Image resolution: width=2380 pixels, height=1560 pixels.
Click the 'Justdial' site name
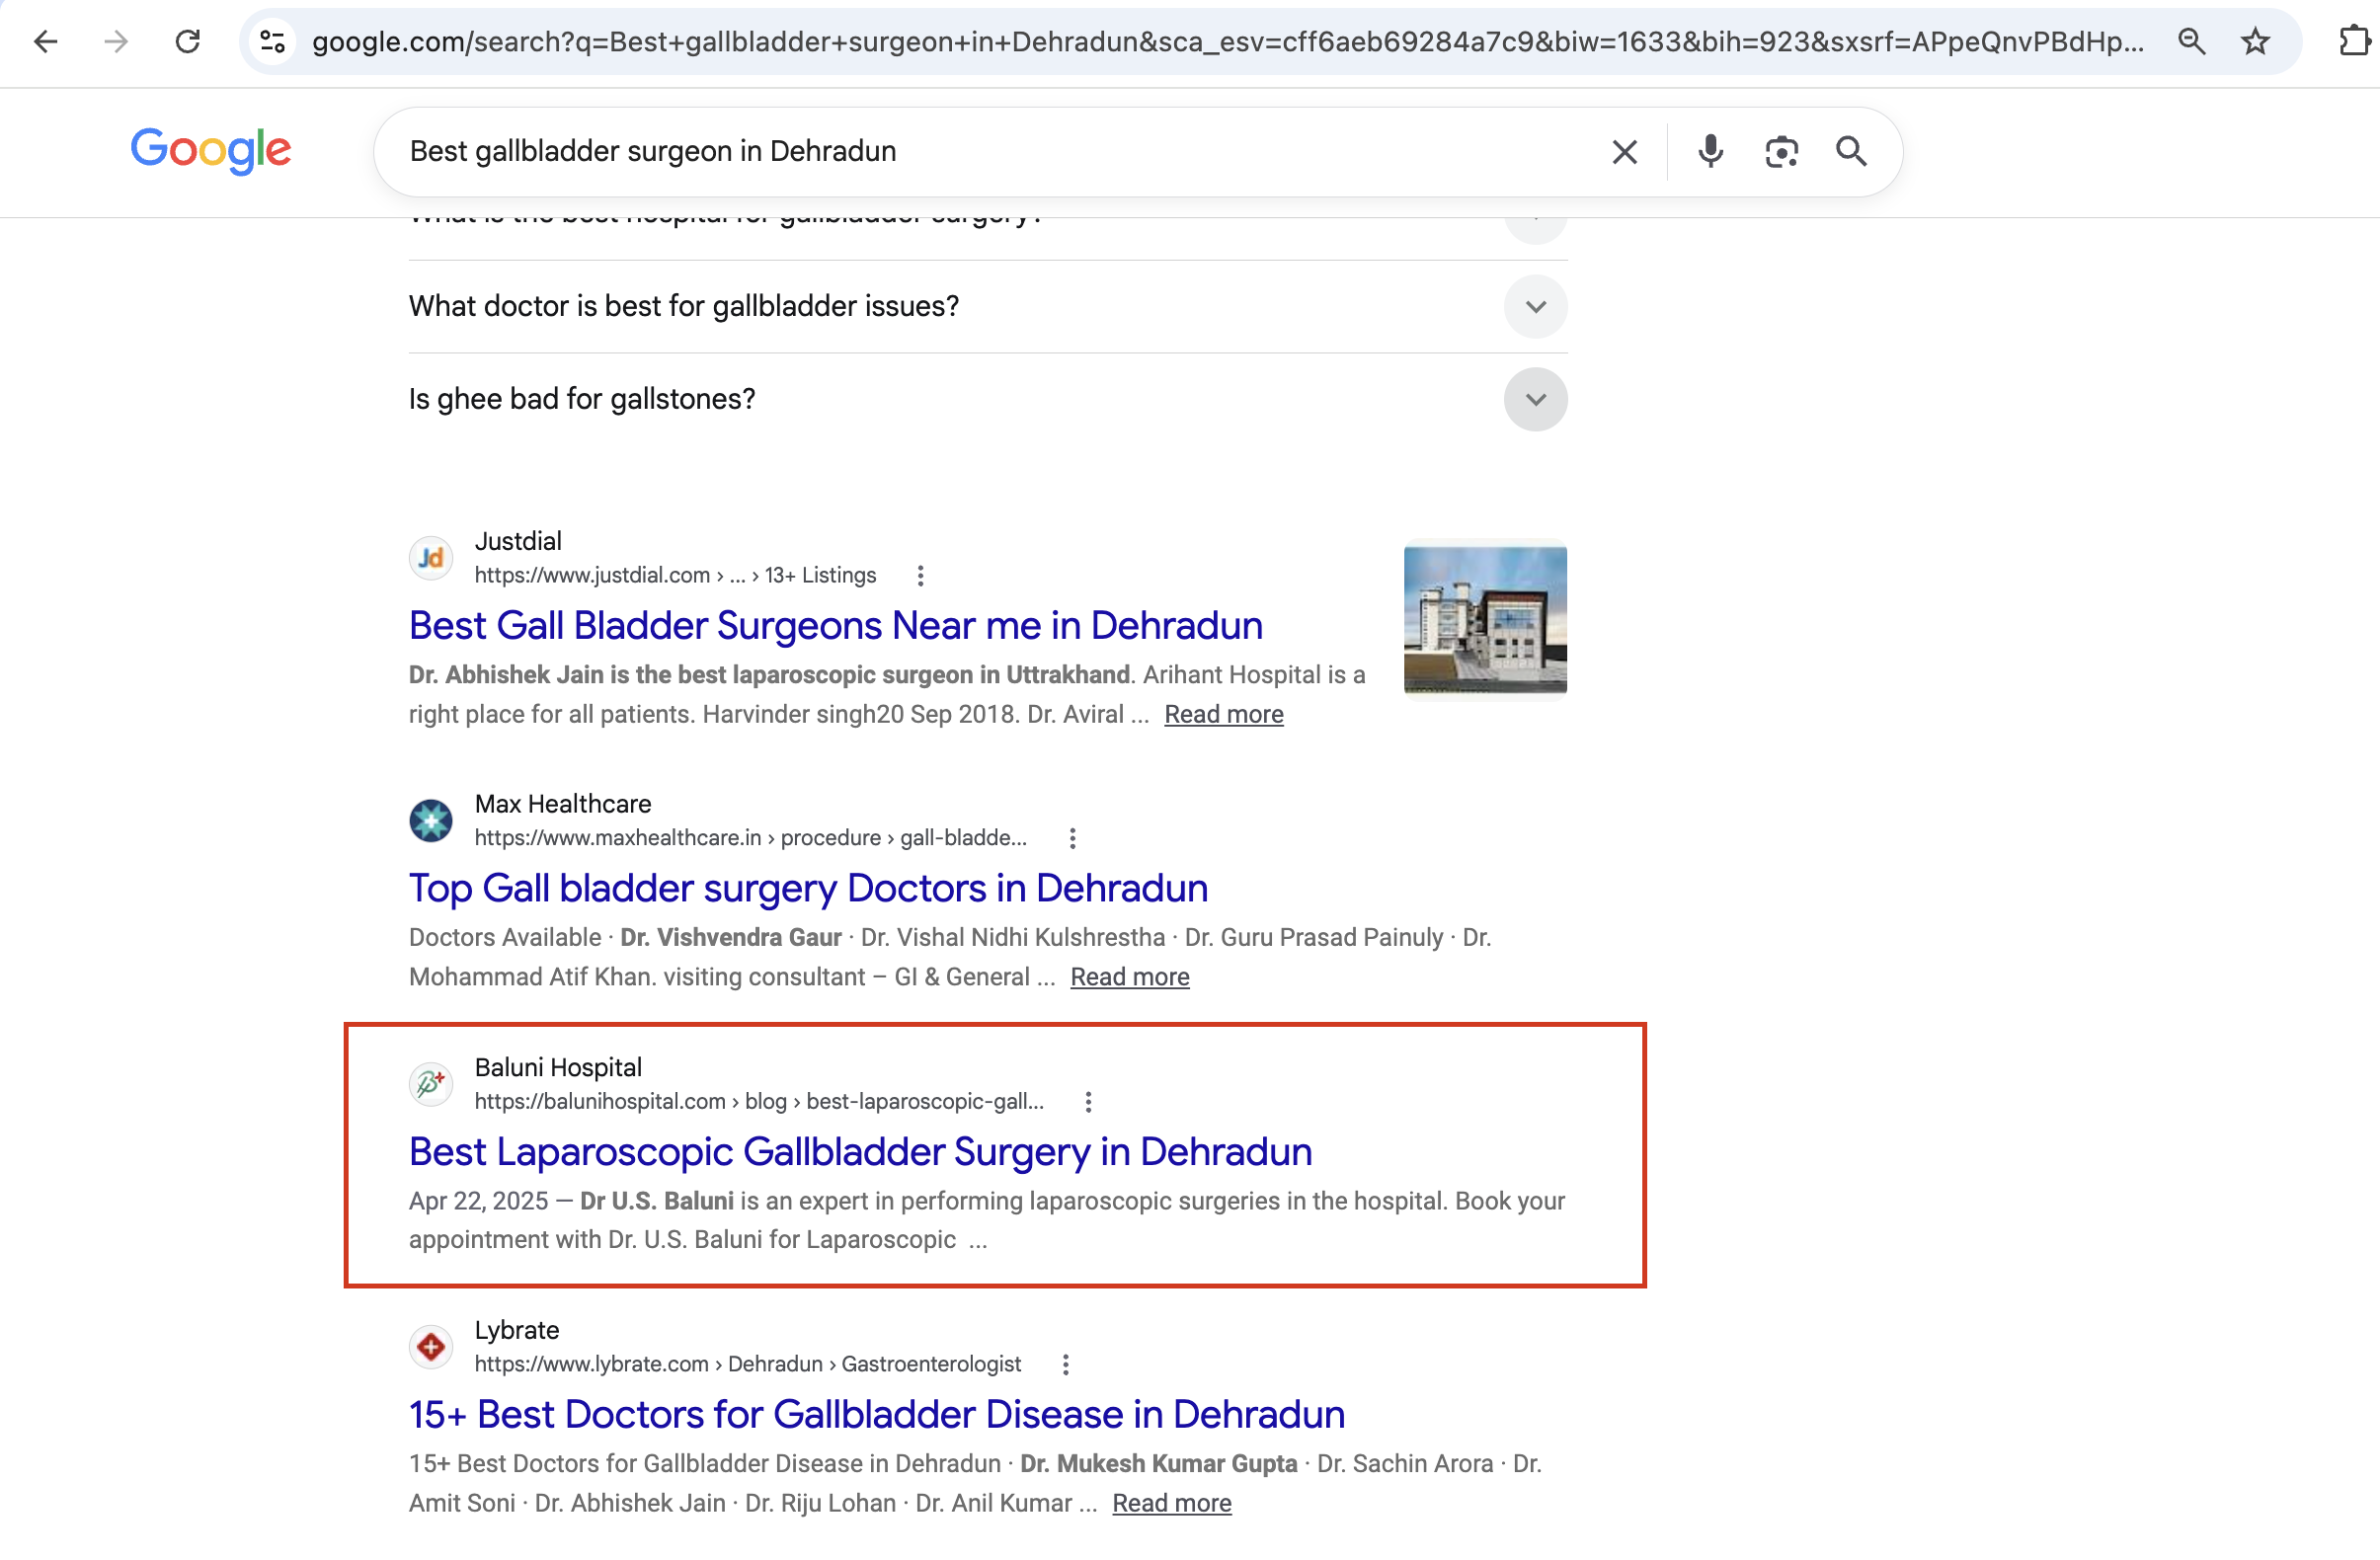coord(518,541)
